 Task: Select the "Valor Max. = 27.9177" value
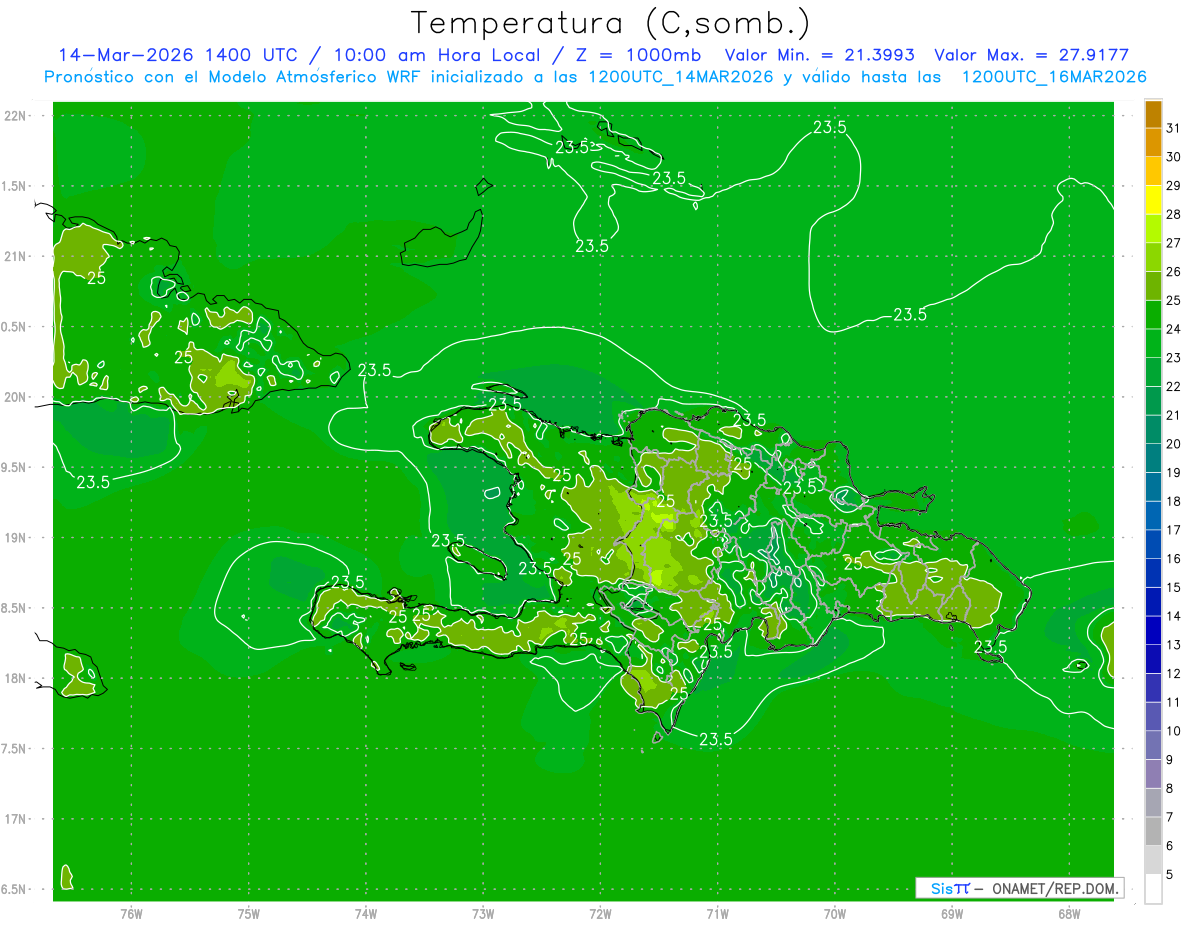[x=1031, y=55]
